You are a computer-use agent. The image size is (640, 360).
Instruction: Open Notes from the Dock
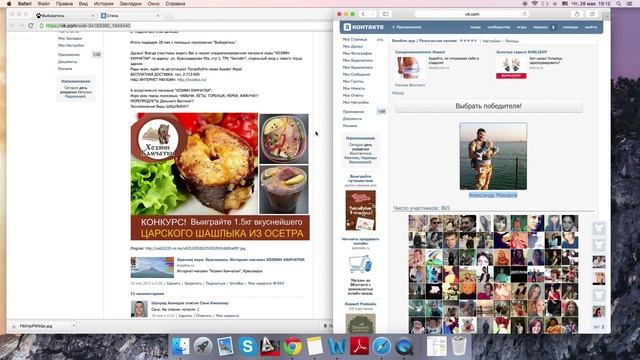coord(315,347)
